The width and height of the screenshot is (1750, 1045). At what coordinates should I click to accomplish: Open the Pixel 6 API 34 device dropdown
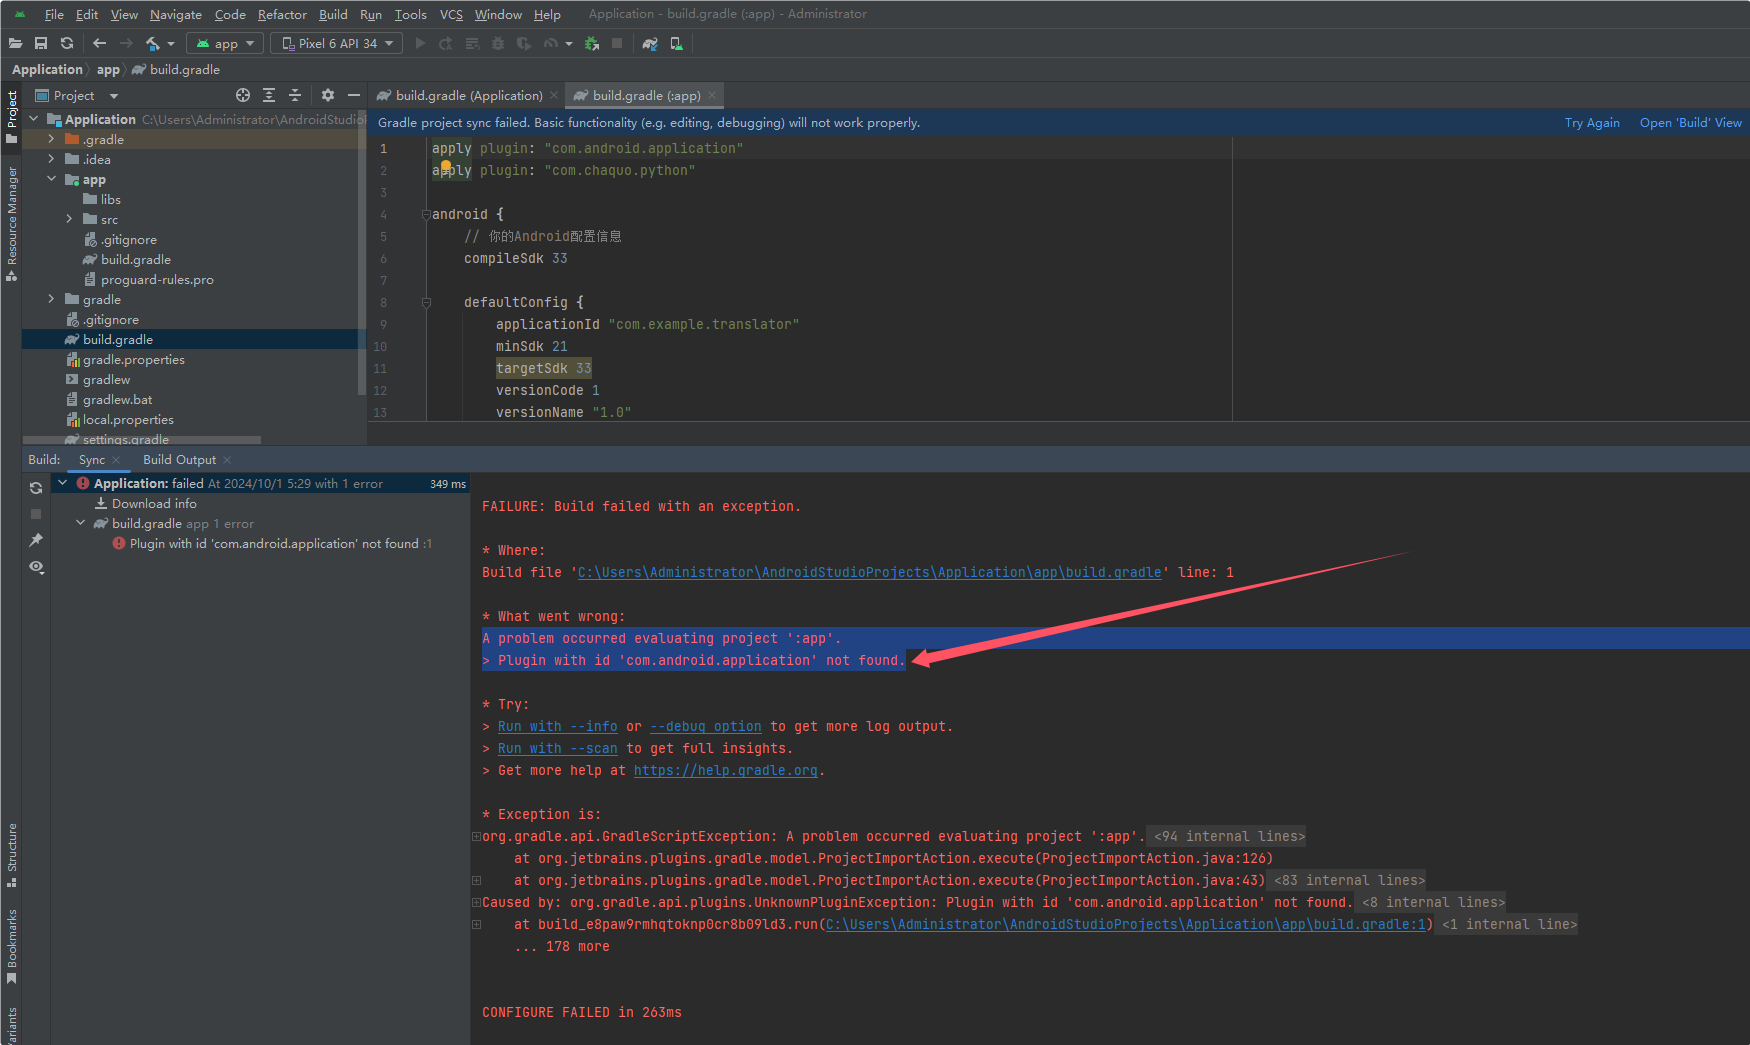pos(336,43)
